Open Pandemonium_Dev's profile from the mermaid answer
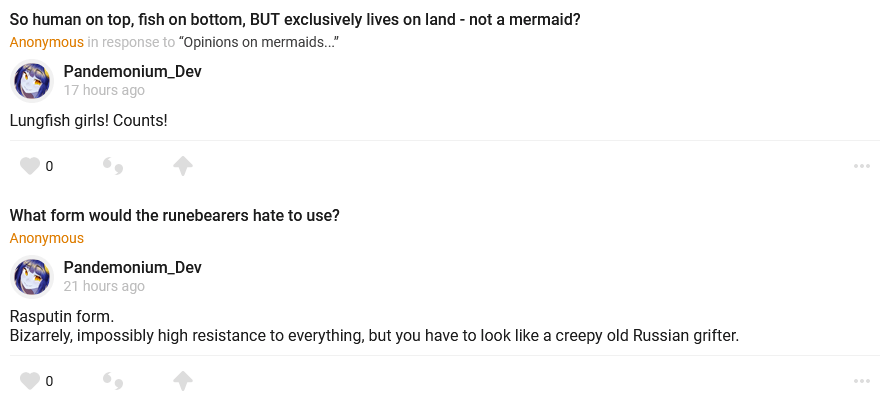Image resolution: width=890 pixels, height=401 pixels. tap(132, 72)
